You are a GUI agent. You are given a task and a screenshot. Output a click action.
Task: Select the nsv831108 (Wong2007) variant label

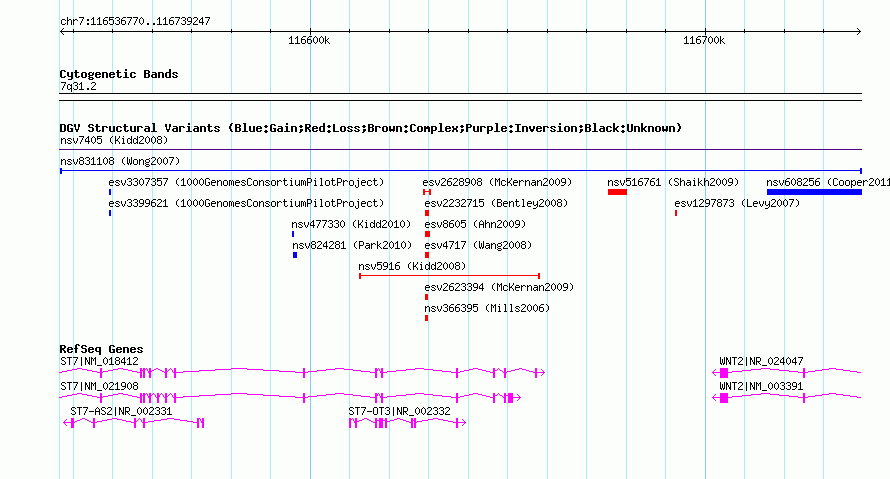[x=120, y=161]
